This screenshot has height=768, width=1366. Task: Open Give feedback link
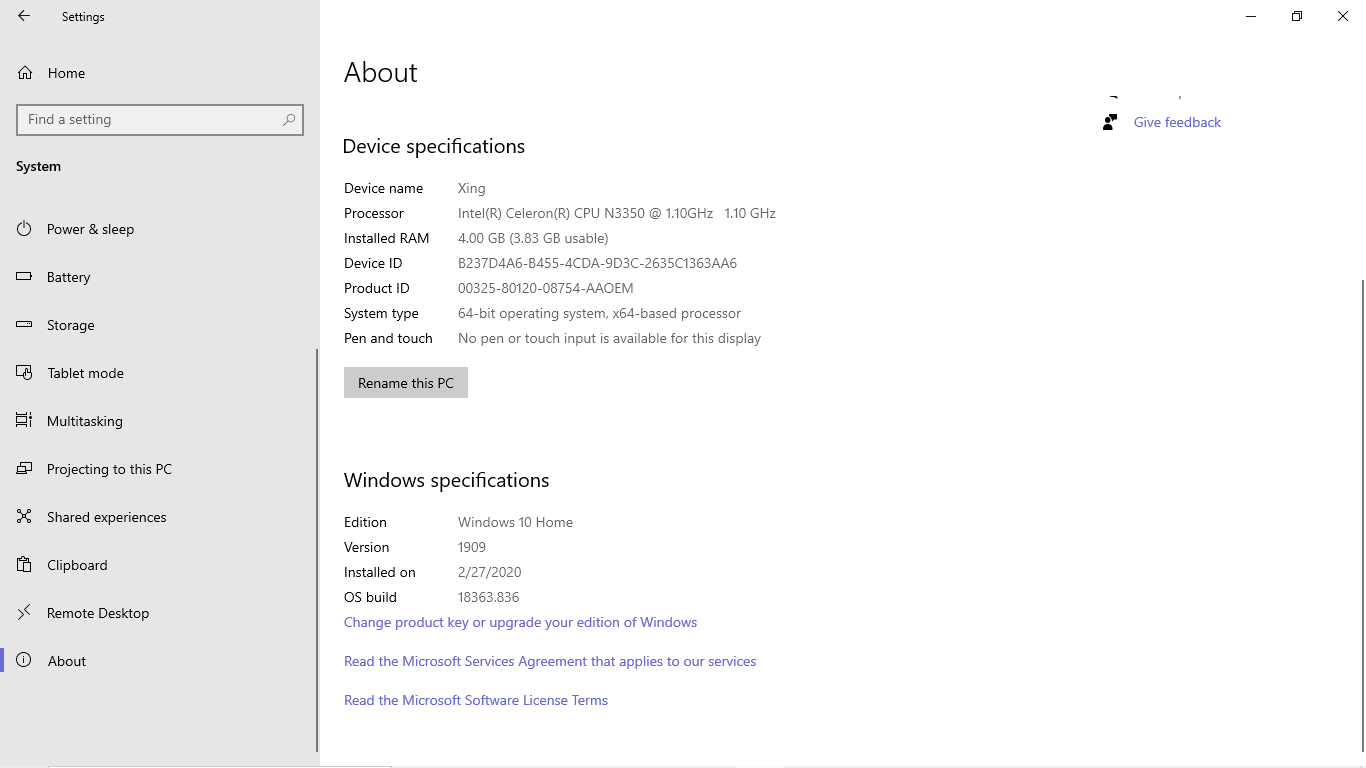pyautogui.click(x=1177, y=122)
